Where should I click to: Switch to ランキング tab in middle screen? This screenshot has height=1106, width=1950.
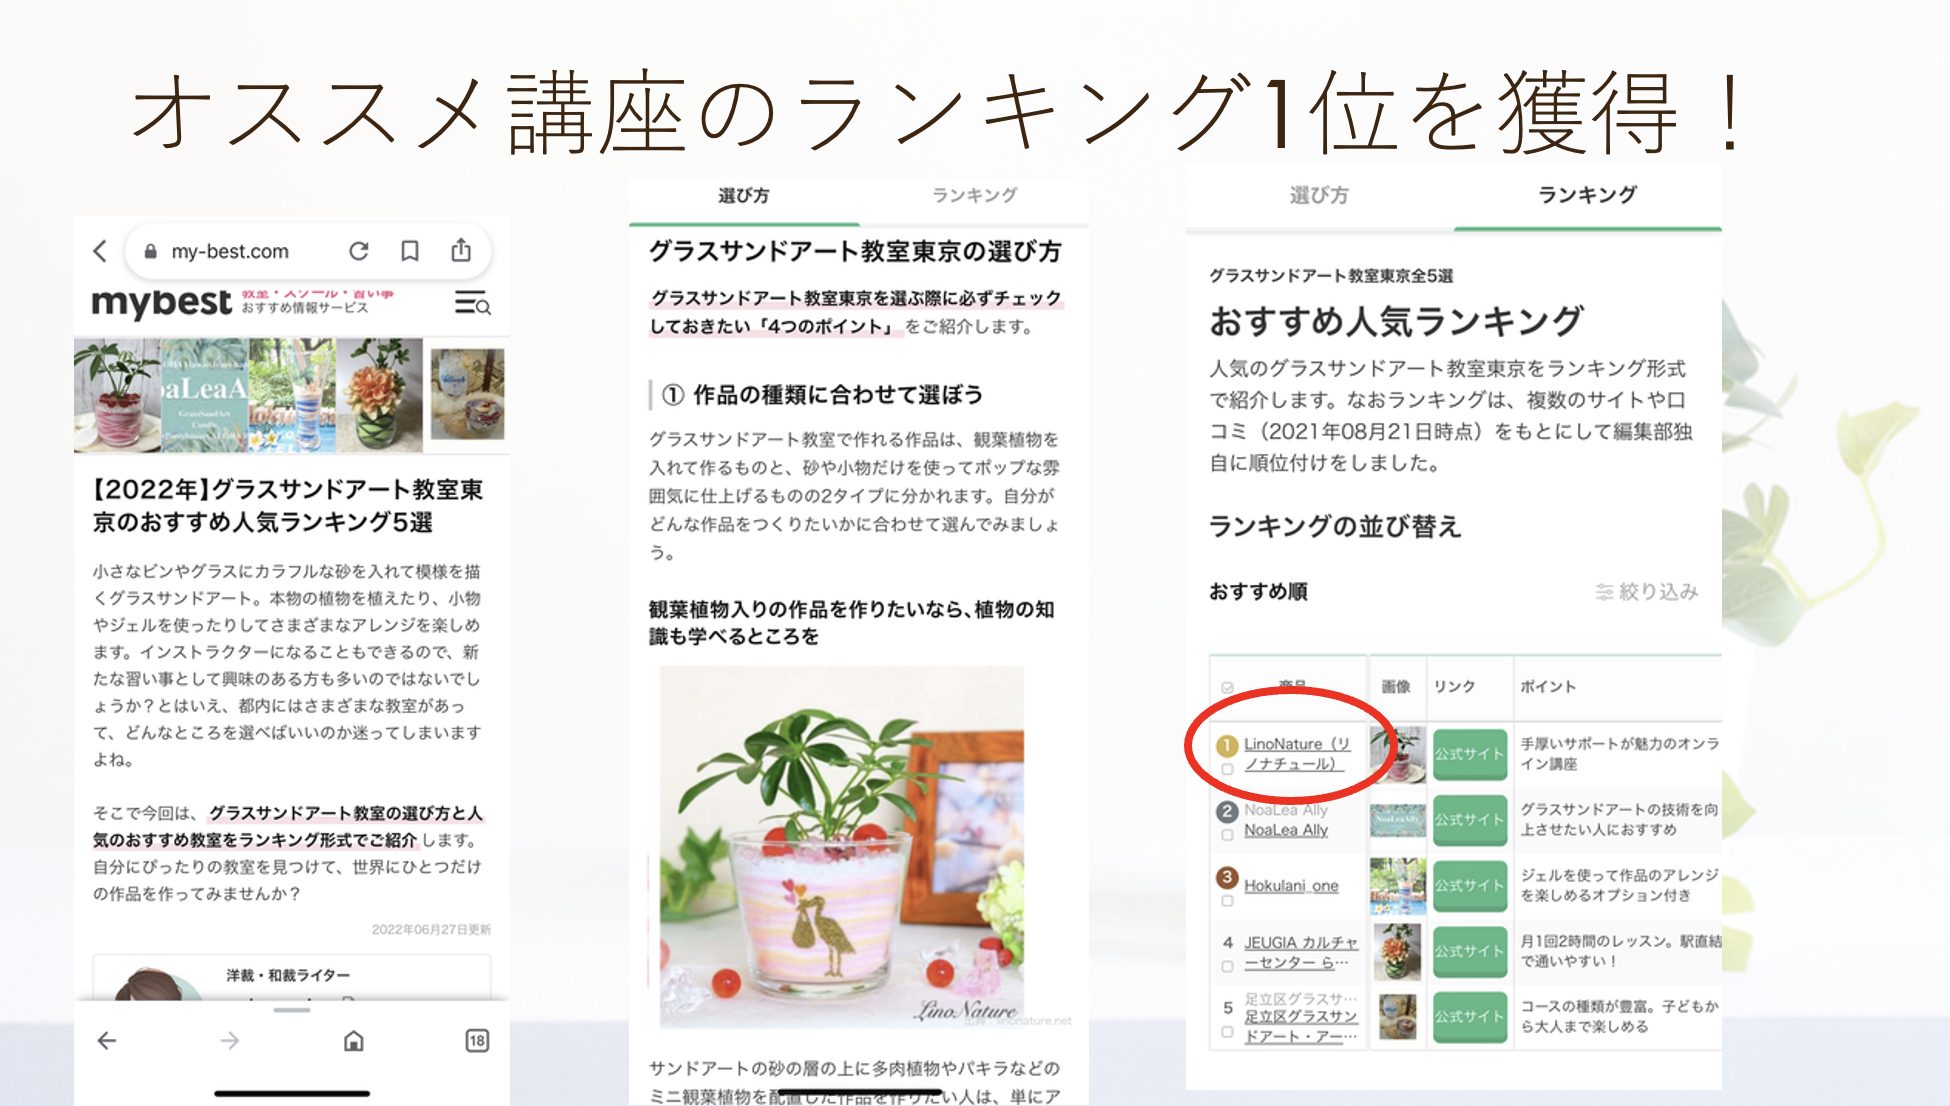click(x=975, y=196)
